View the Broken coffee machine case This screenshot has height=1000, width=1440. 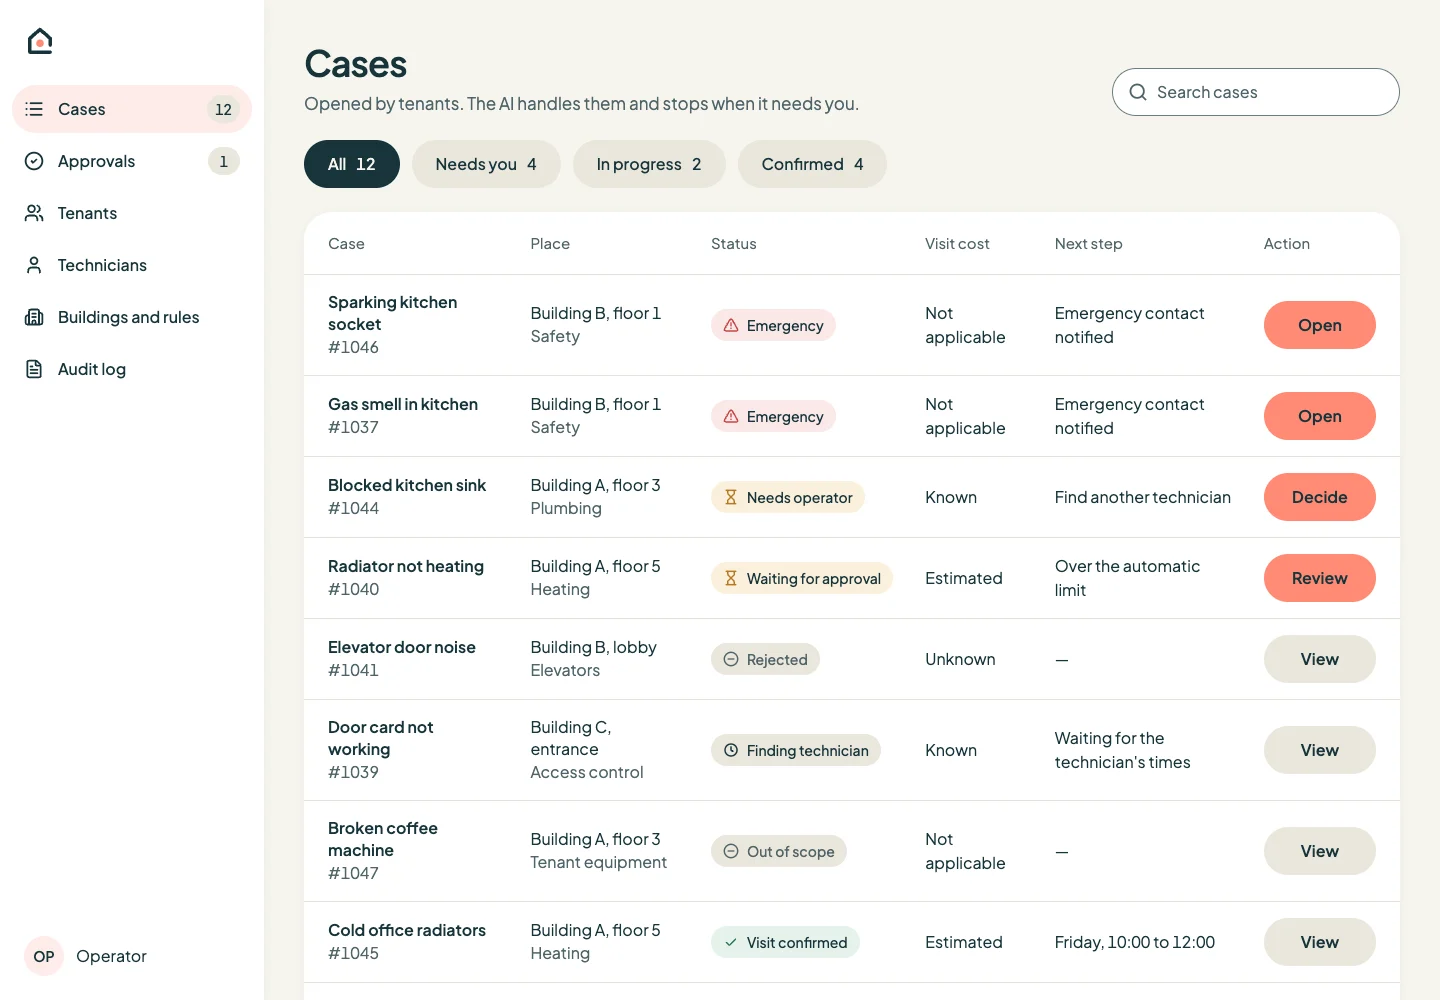1320,851
